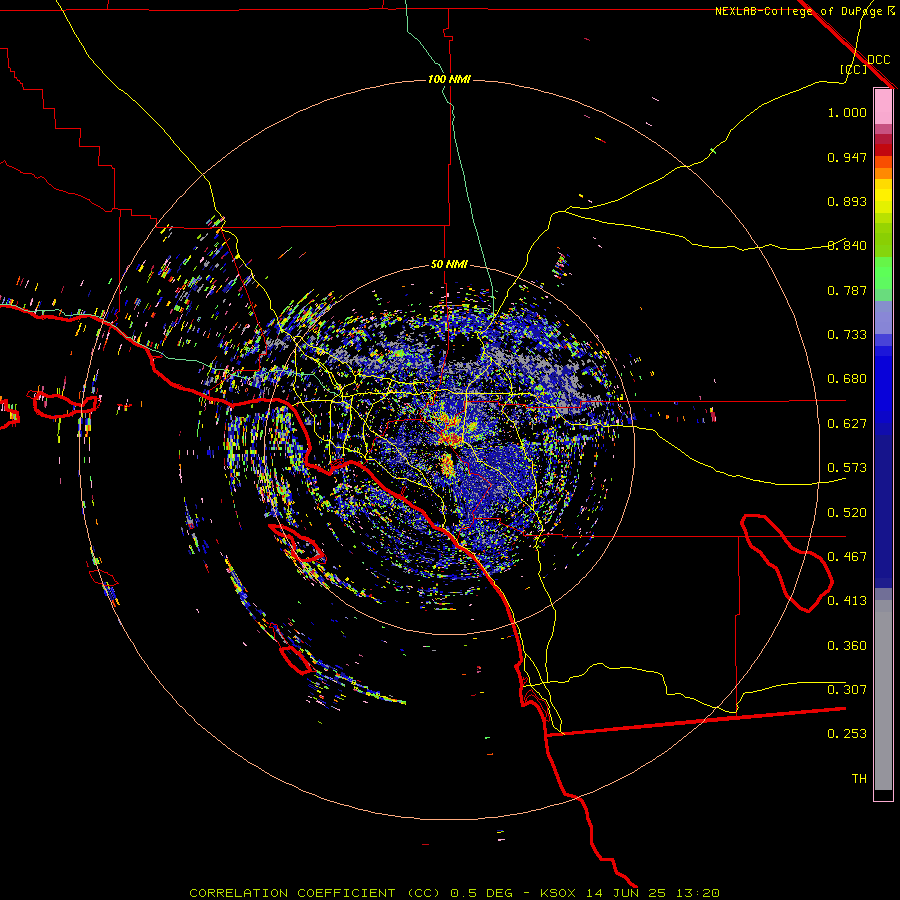Viewport: 900px width, 900px height.
Task: Click the 0.787 scale value
Action: pos(847,290)
